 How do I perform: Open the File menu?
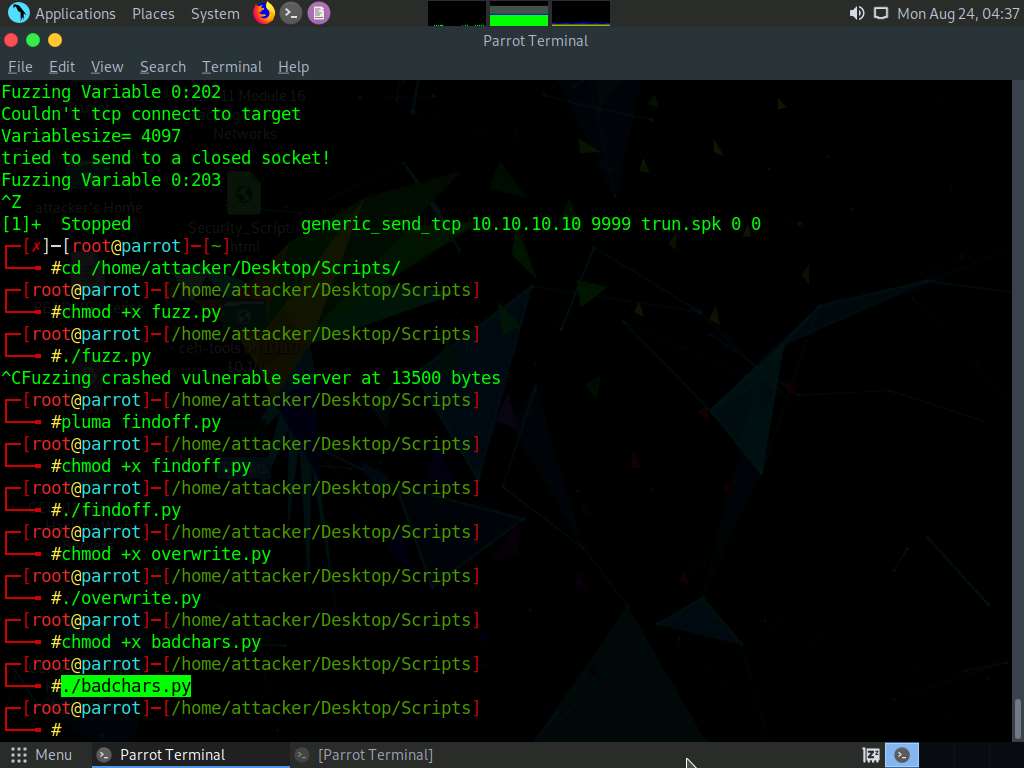[20, 67]
